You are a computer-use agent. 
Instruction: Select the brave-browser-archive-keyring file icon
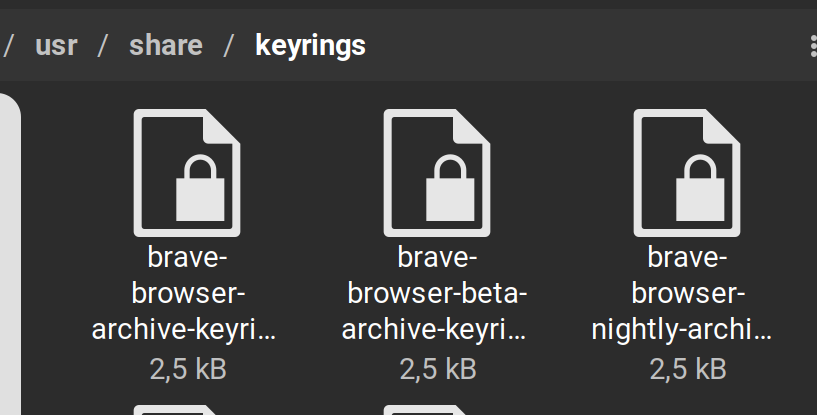click(x=187, y=173)
